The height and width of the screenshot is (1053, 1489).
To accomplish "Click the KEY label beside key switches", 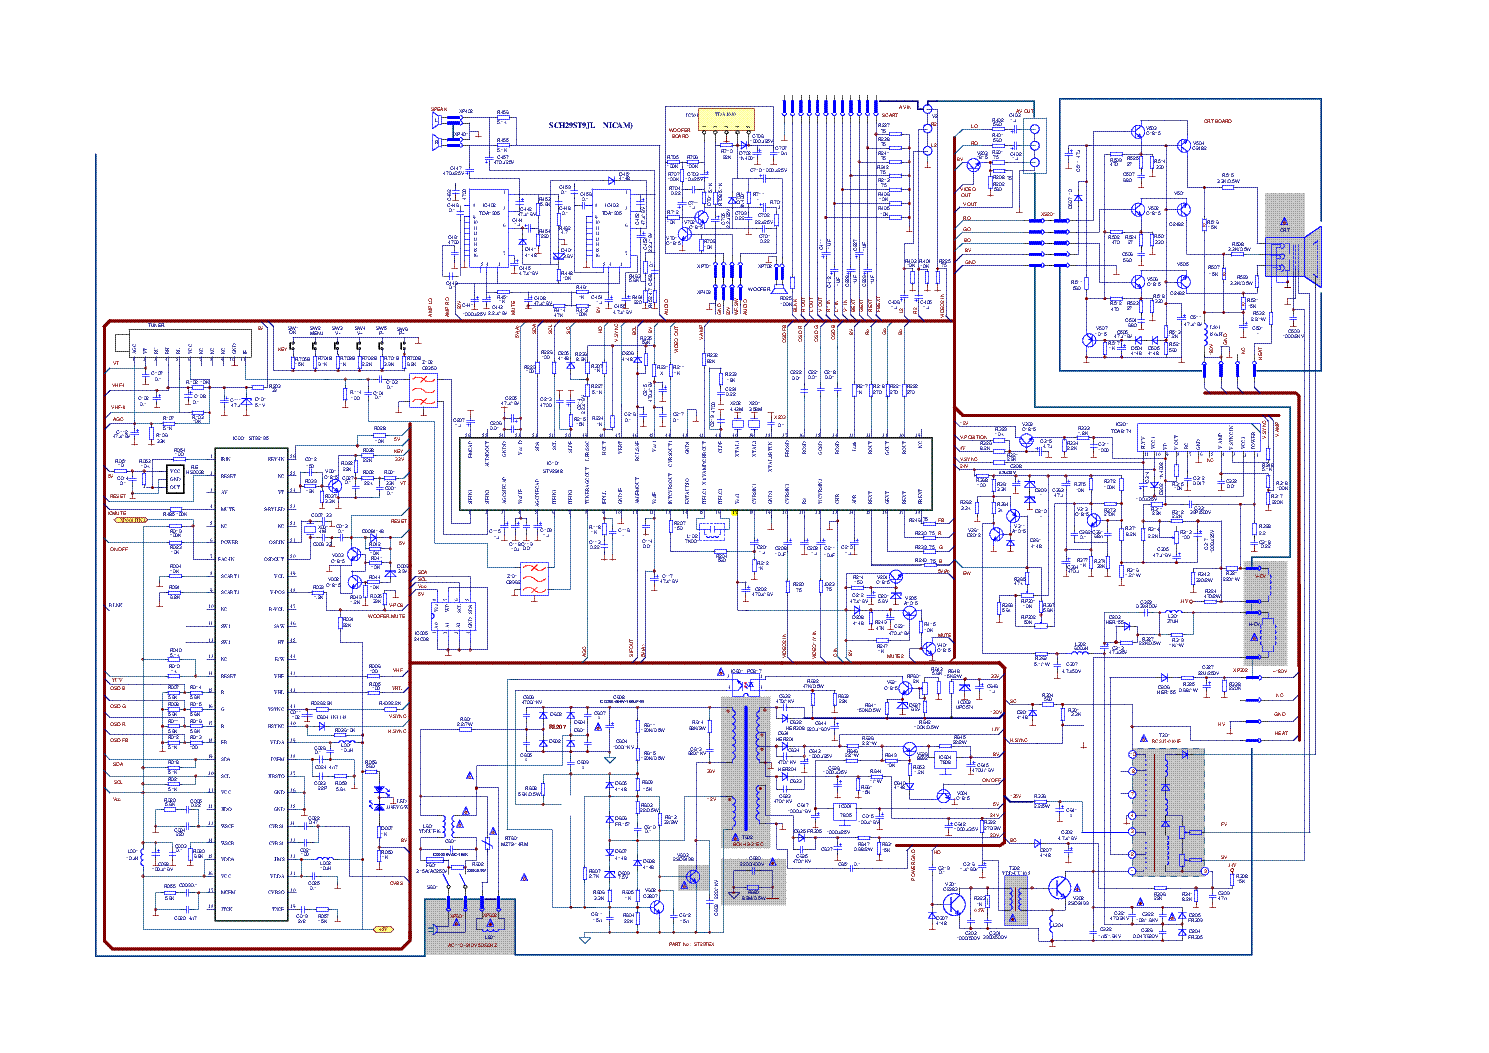I will (x=282, y=349).
